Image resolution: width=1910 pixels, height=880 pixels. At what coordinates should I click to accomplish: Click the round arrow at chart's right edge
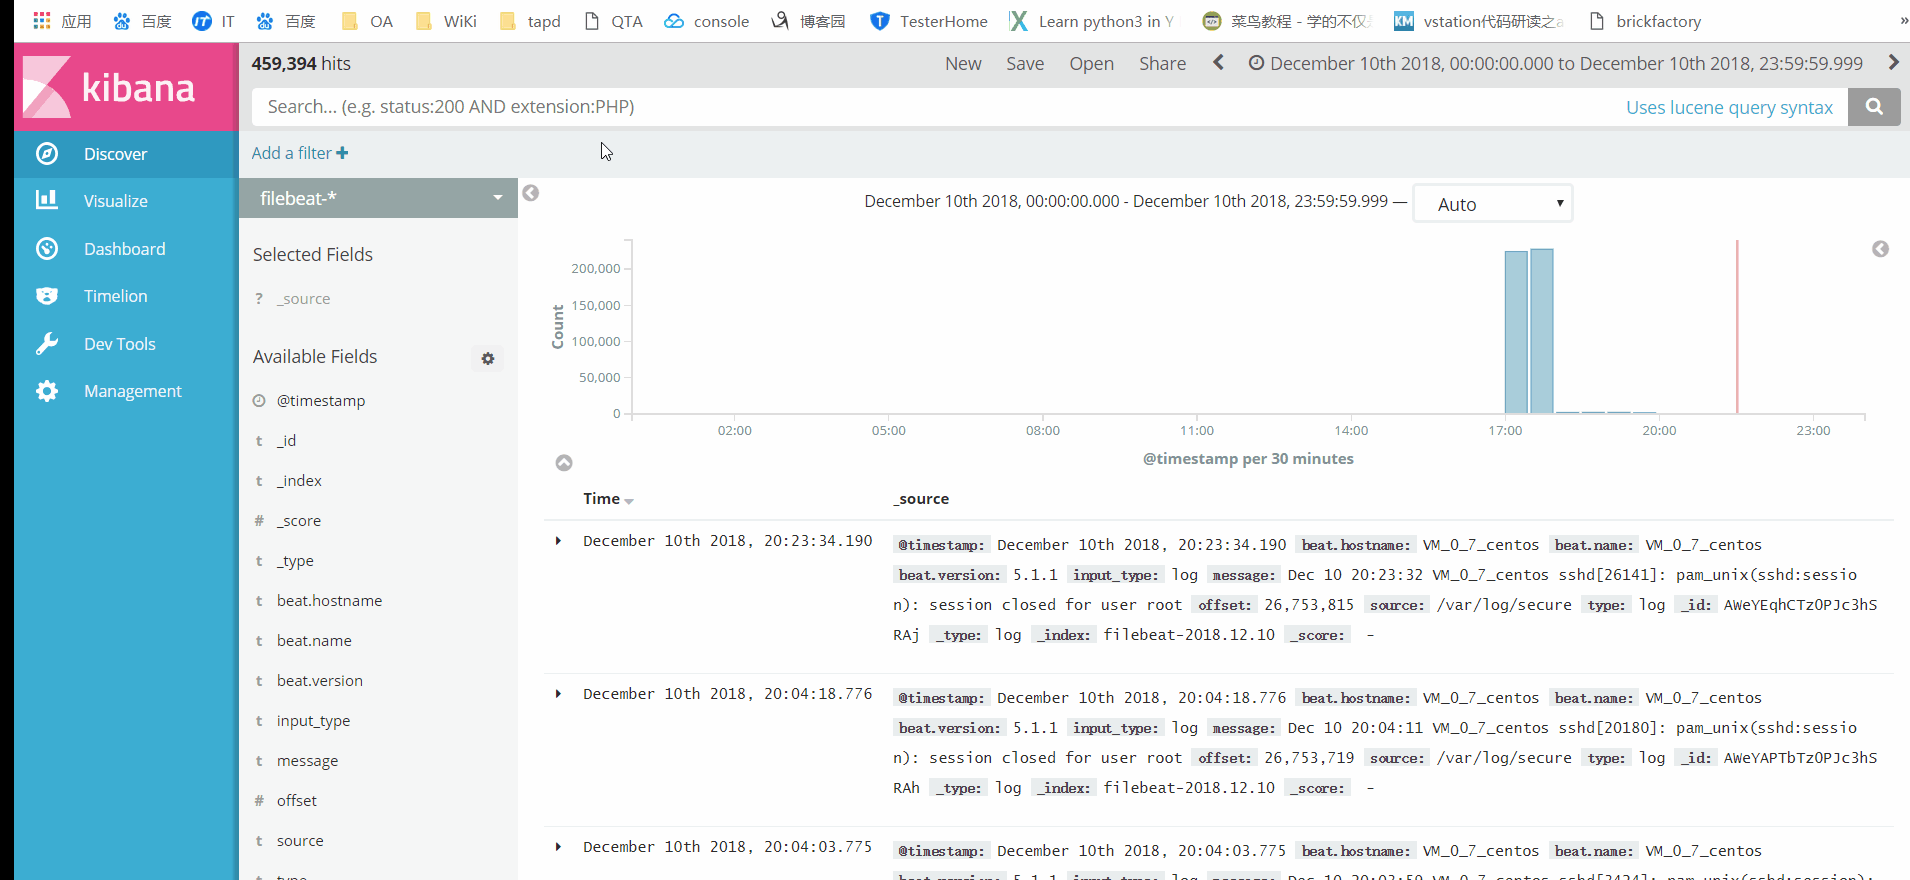pyautogui.click(x=1880, y=249)
